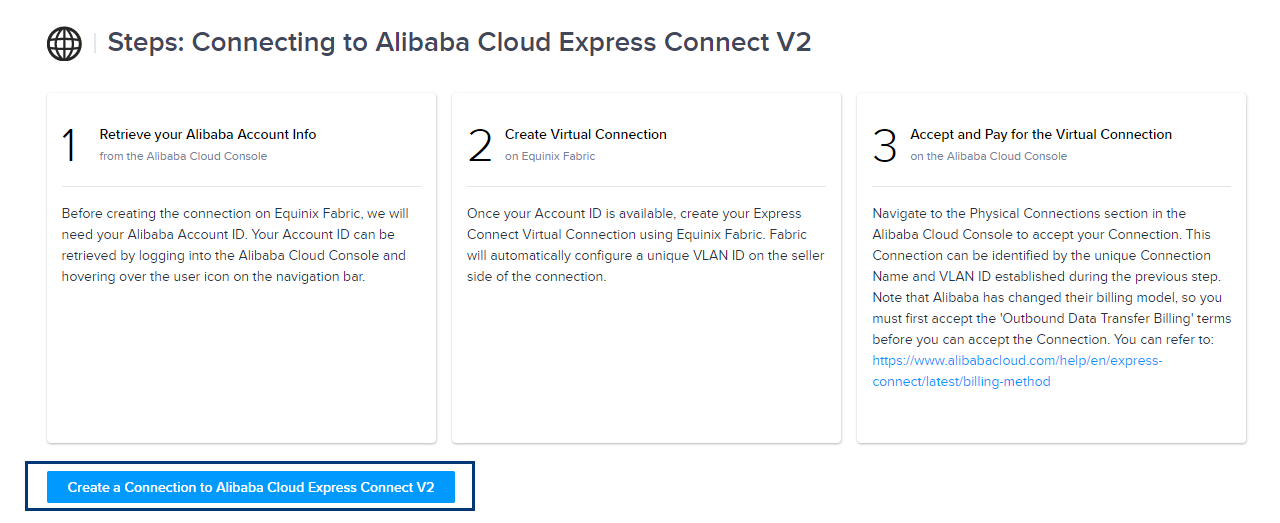
Task: Click the 'on Equinix Fabric' subtitle
Action: (550, 156)
